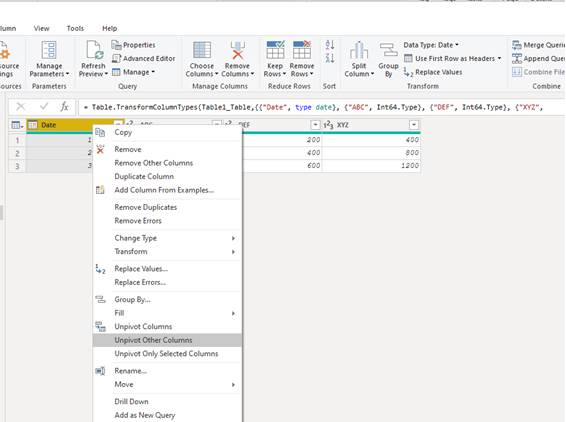Image resolution: width=566 pixels, height=422 pixels.
Task: Open the View ribbon tab
Action: tap(42, 28)
